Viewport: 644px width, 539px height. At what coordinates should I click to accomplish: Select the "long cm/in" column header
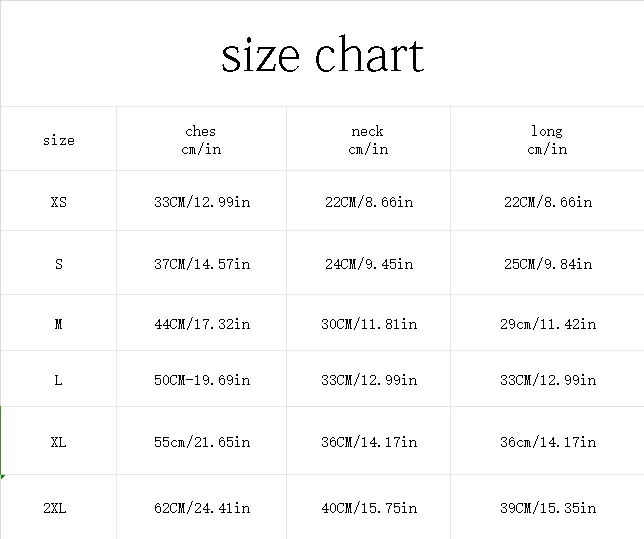(547, 140)
